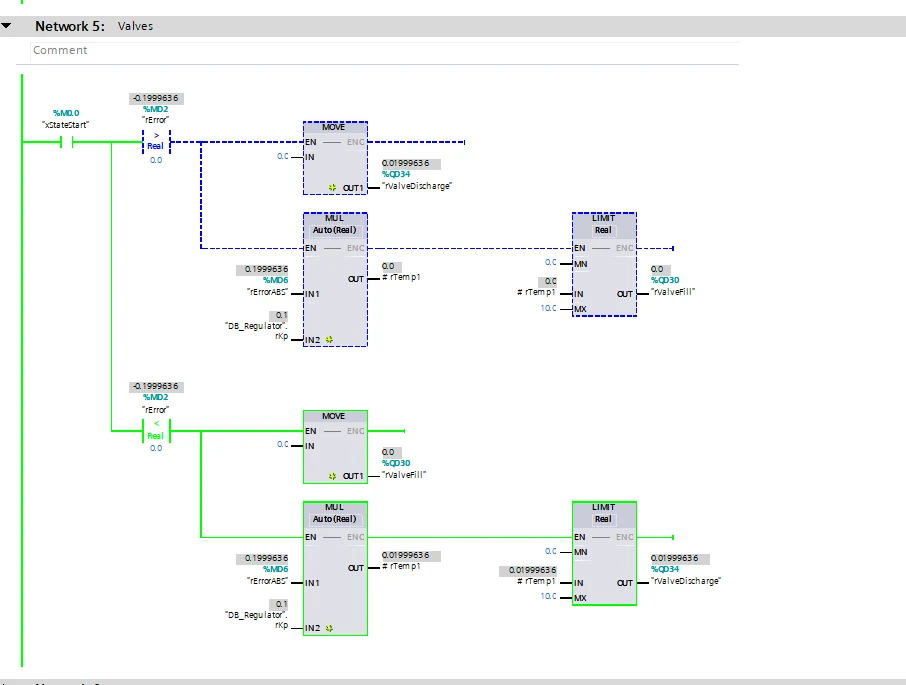906x685 pixels.
Task: Select %MD6 at dashed-blue MUL IN1
Action: click(x=275, y=280)
